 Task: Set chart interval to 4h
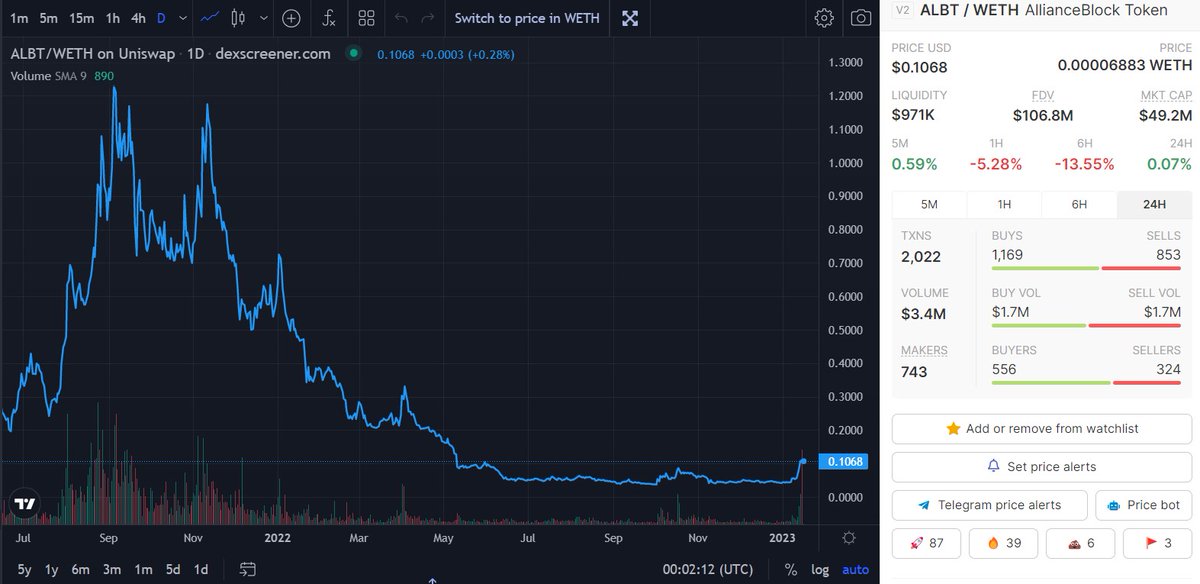(x=139, y=18)
